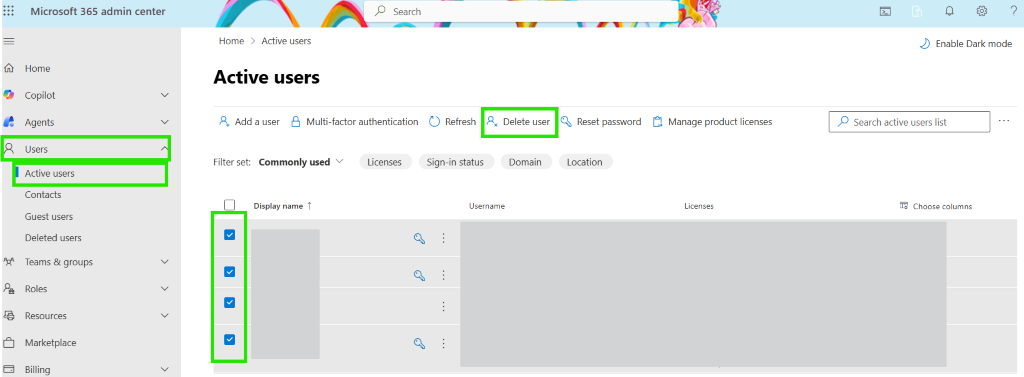This screenshot has width=1024, height=377.
Task: Click the Username column header
Action: coord(487,206)
